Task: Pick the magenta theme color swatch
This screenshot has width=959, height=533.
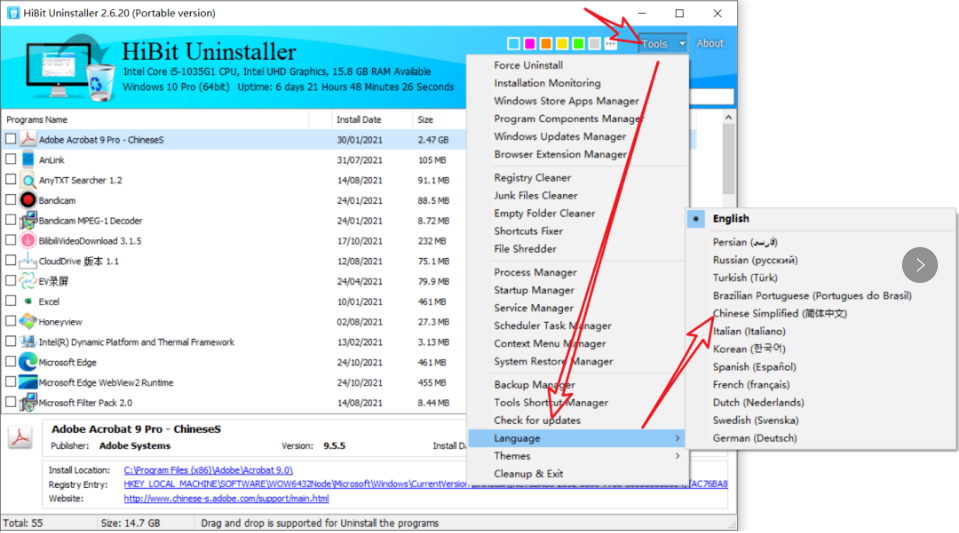Action: click(x=530, y=43)
